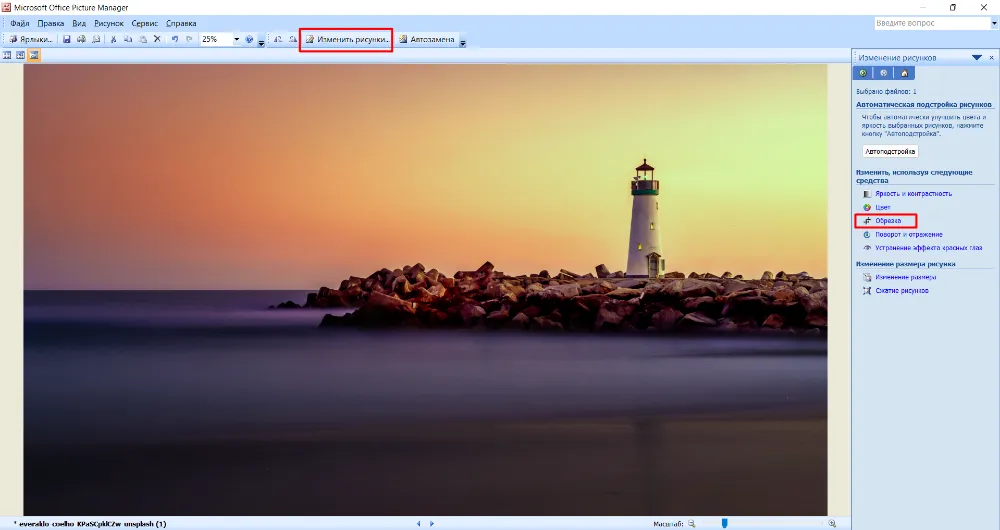The width and height of the screenshot is (1000, 530).
Task: Click the color wheel icon beside Цвет
Action: click(x=867, y=207)
